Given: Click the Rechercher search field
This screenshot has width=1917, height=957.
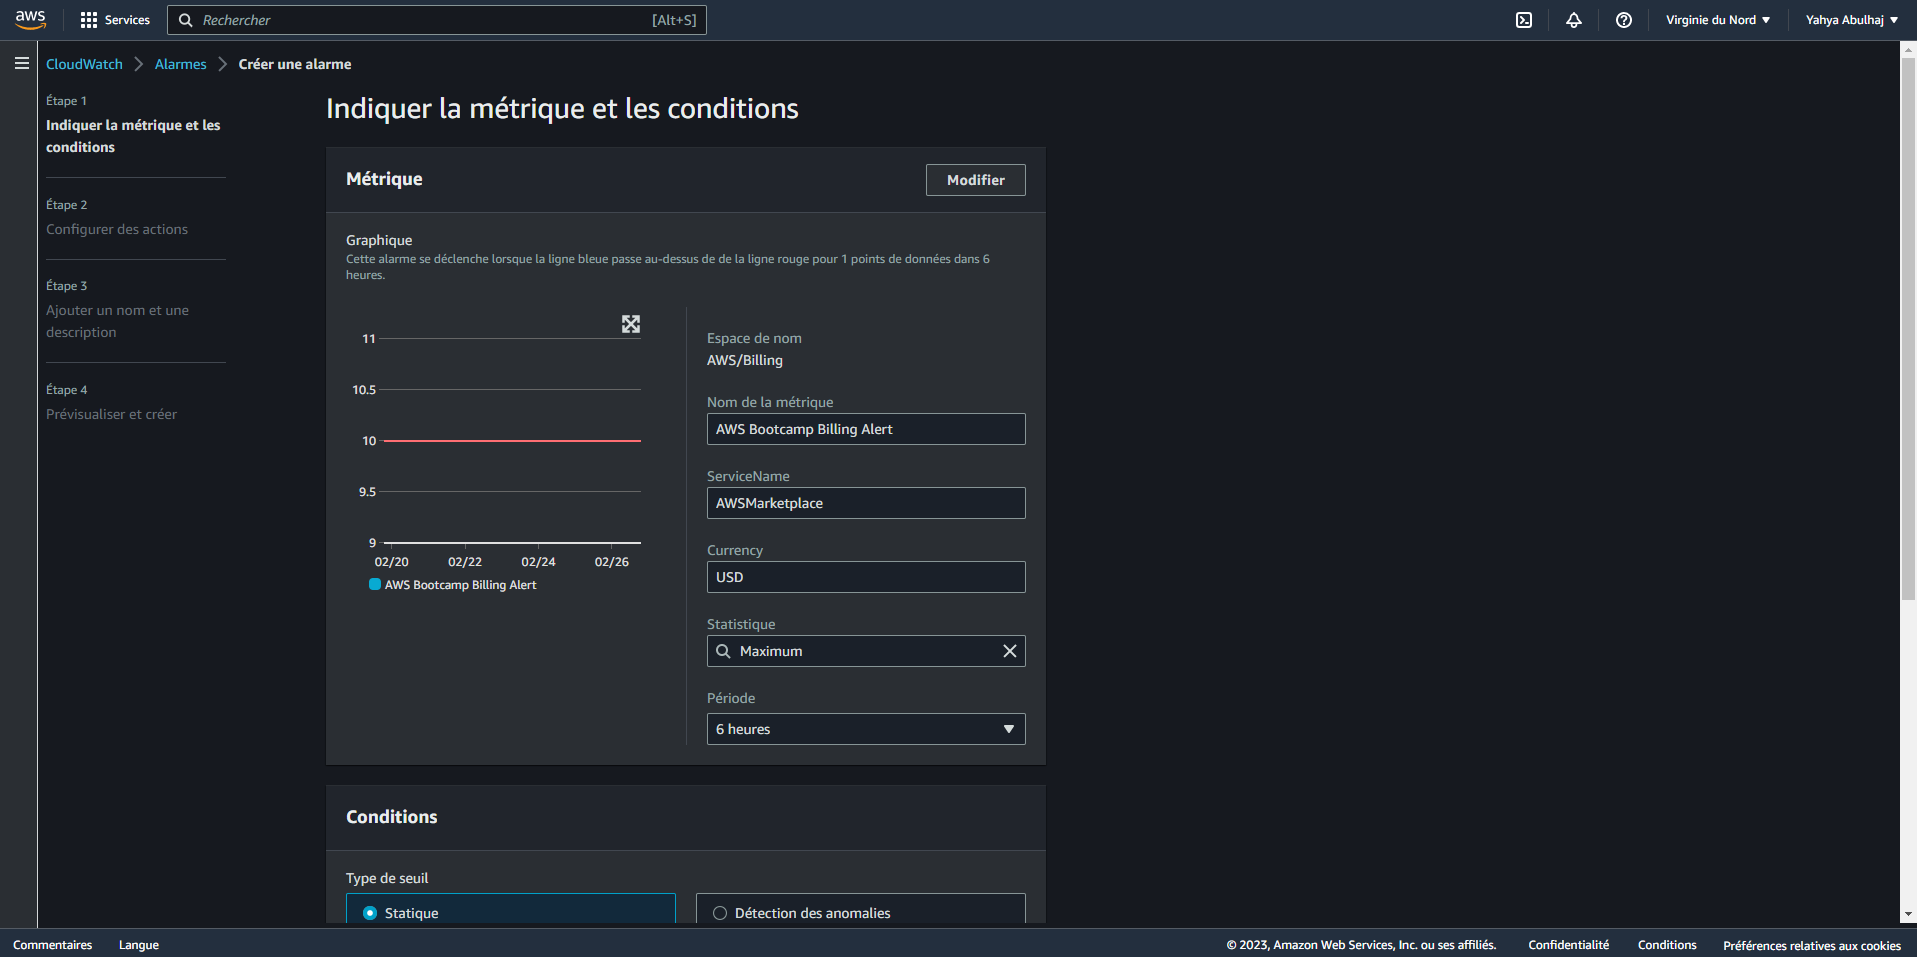Looking at the screenshot, I should tap(437, 20).
